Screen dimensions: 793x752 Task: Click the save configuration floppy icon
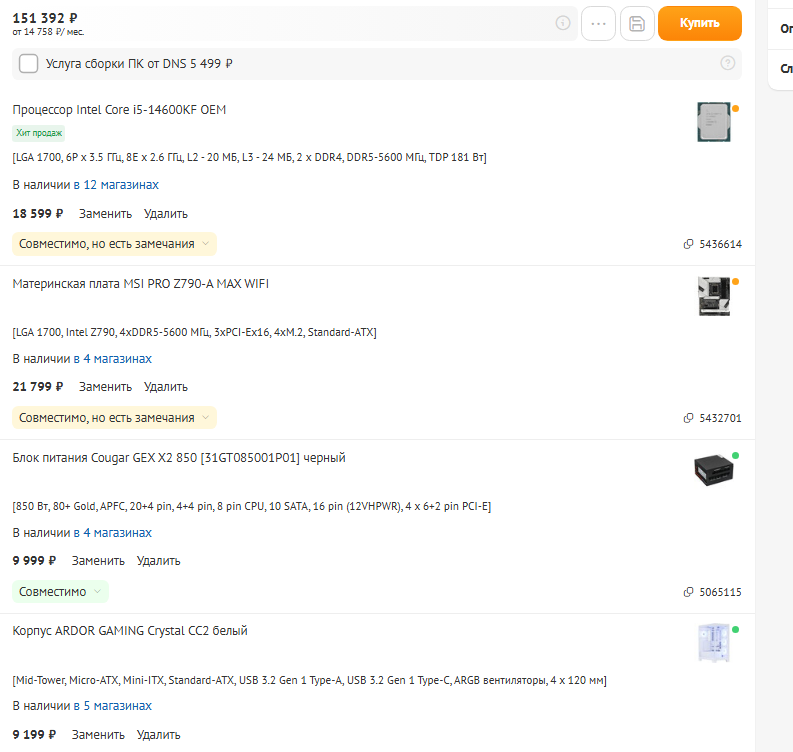coord(637,23)
